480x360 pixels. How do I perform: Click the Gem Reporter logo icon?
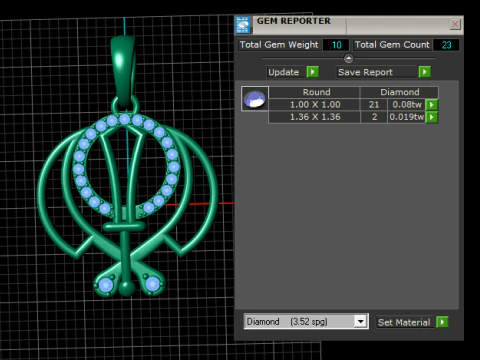pos(243,25)
